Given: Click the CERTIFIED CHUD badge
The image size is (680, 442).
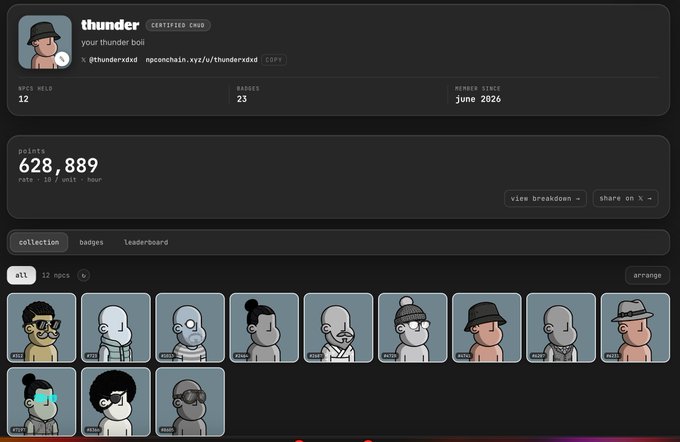Looking at the screenshot, I should tap(178, 25).
